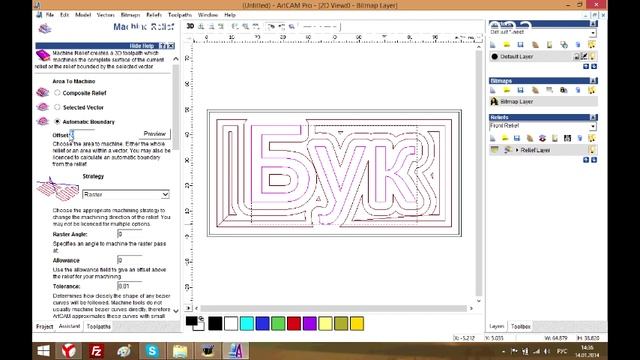Open the Front Relief dropdown
The image size is (640, 360).
[x=593, y=126]
